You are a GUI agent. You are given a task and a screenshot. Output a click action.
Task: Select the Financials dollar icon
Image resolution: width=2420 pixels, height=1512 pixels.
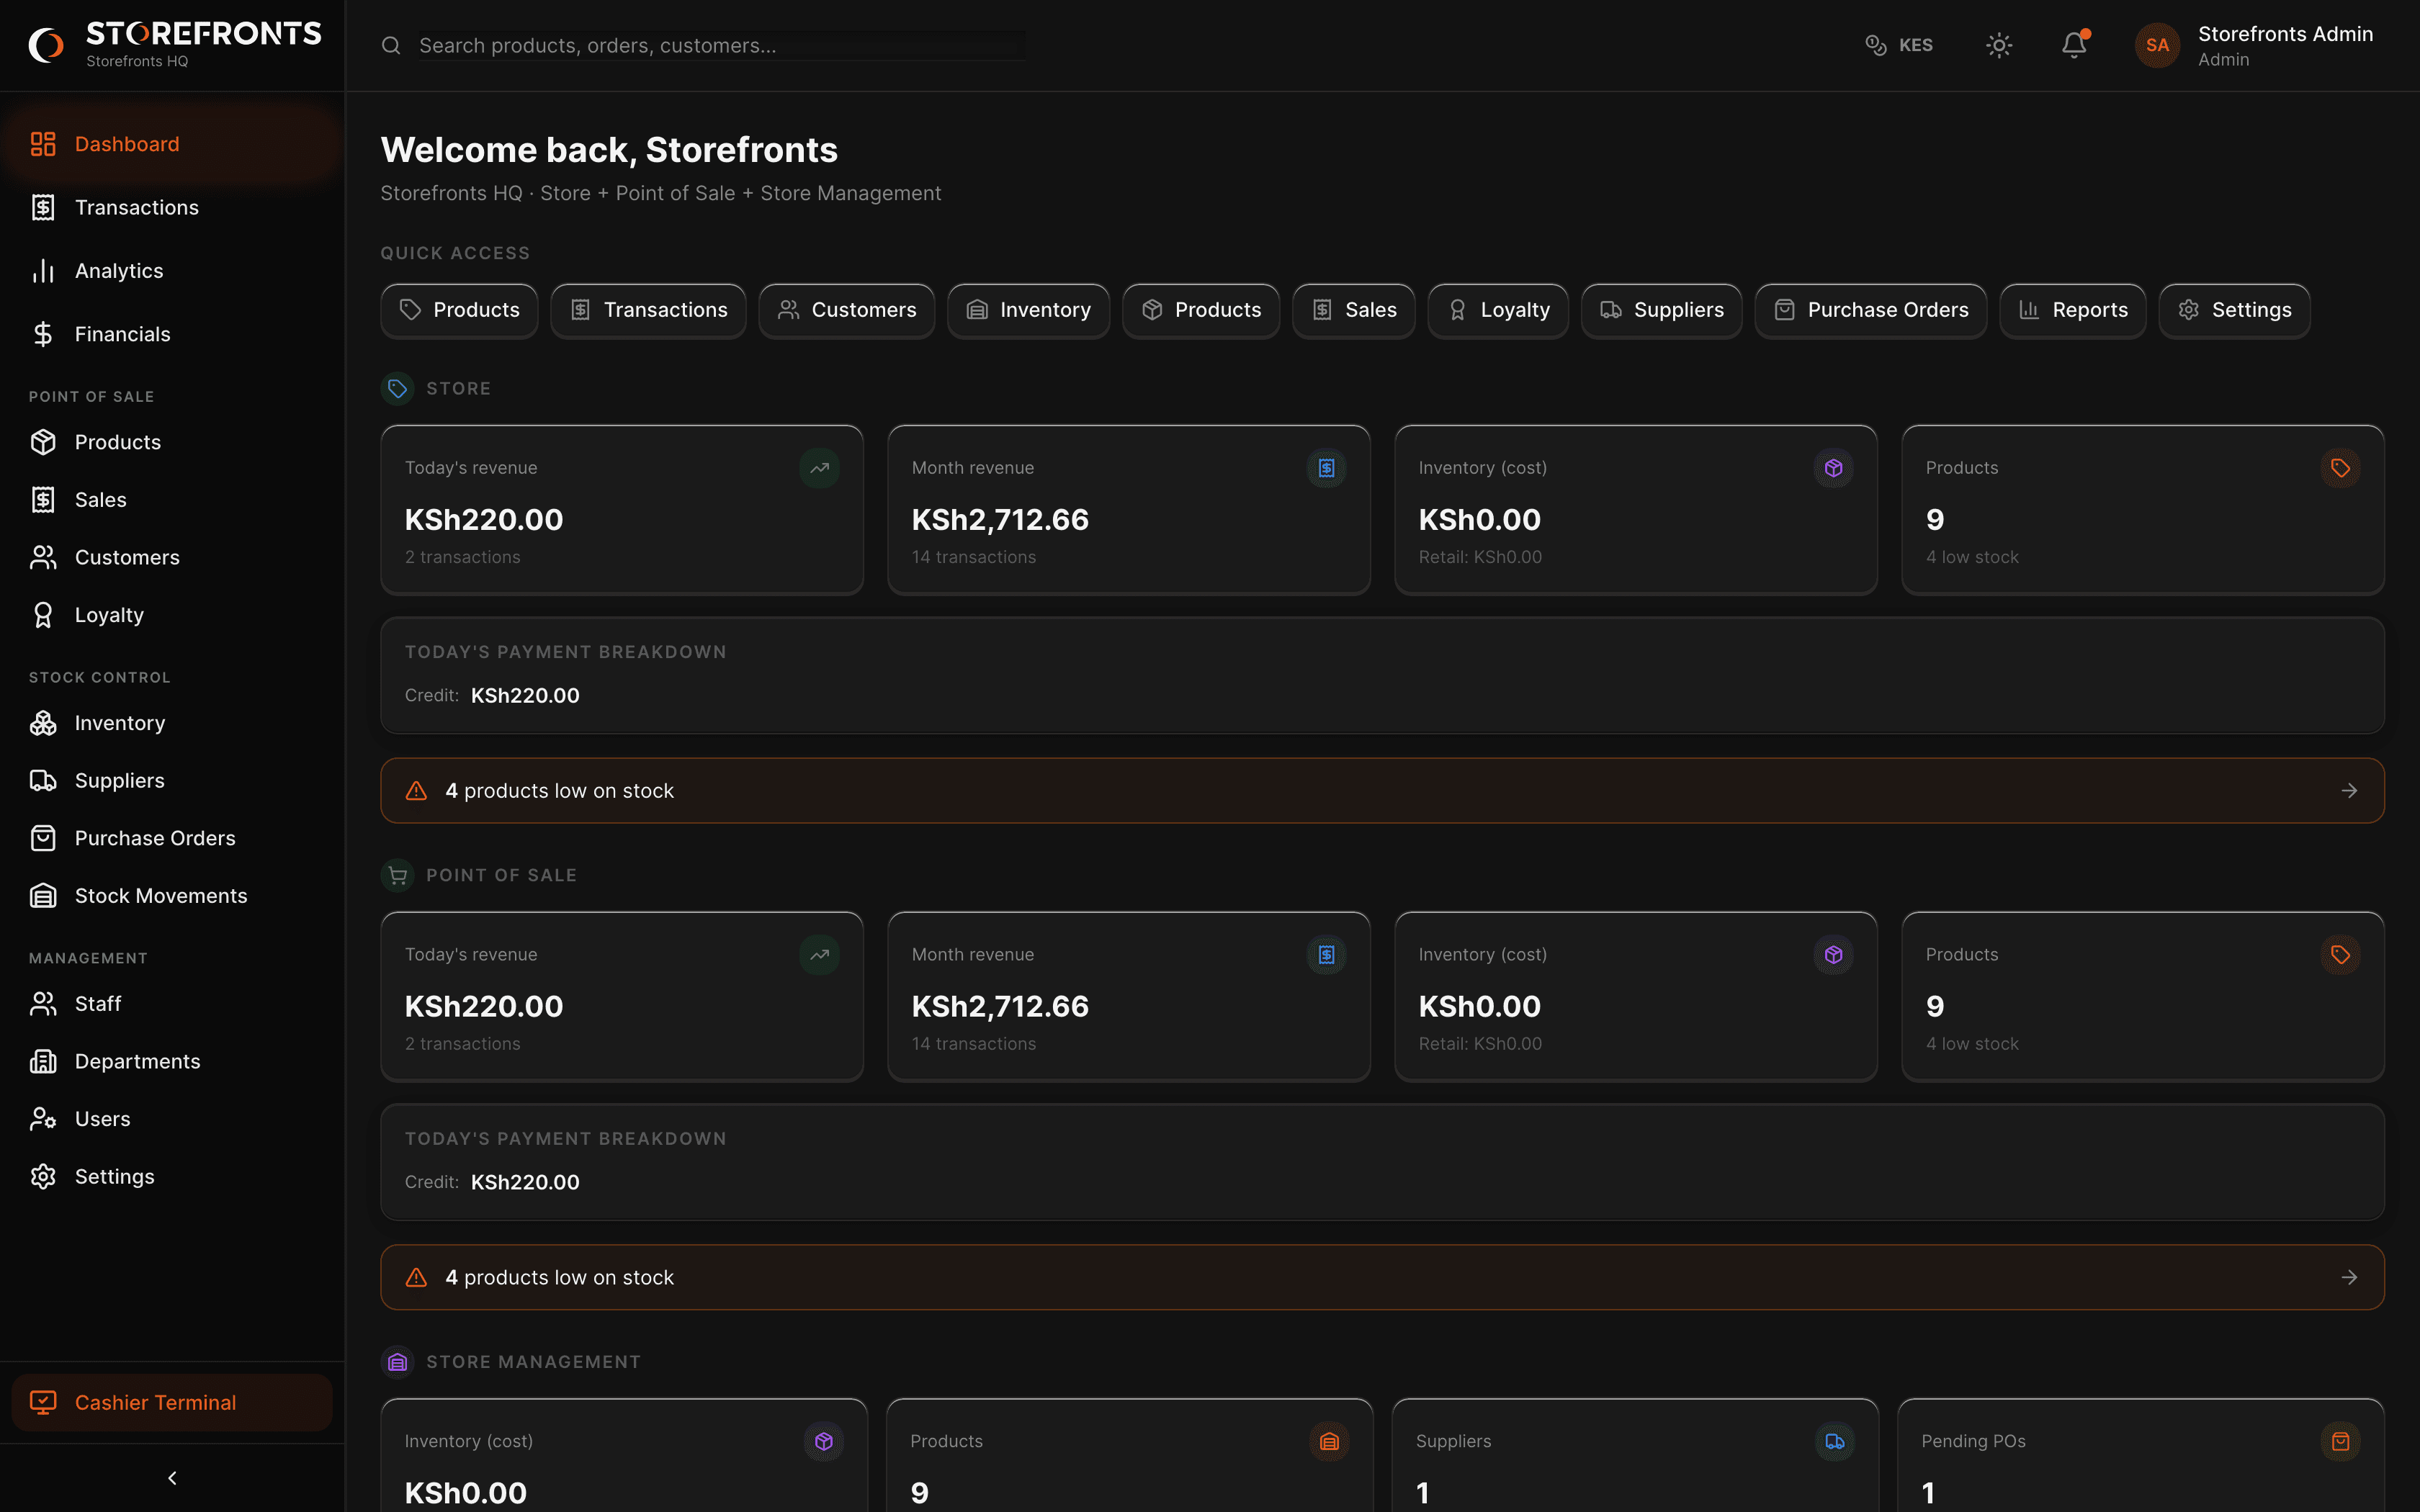[x=44, y=334]
